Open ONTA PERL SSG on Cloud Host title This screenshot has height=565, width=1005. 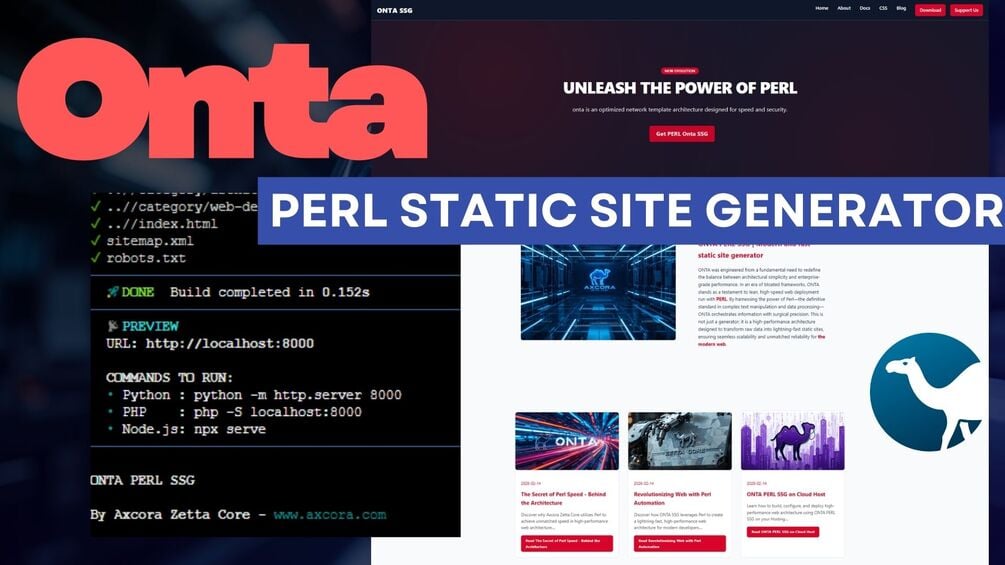tap(786, 494)
